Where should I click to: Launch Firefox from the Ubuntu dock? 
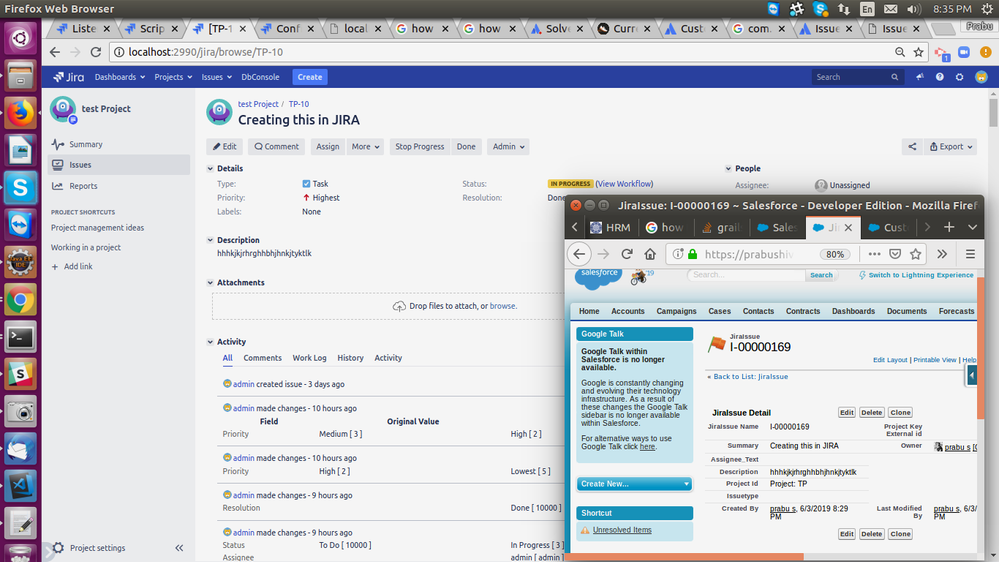(20, 113)
